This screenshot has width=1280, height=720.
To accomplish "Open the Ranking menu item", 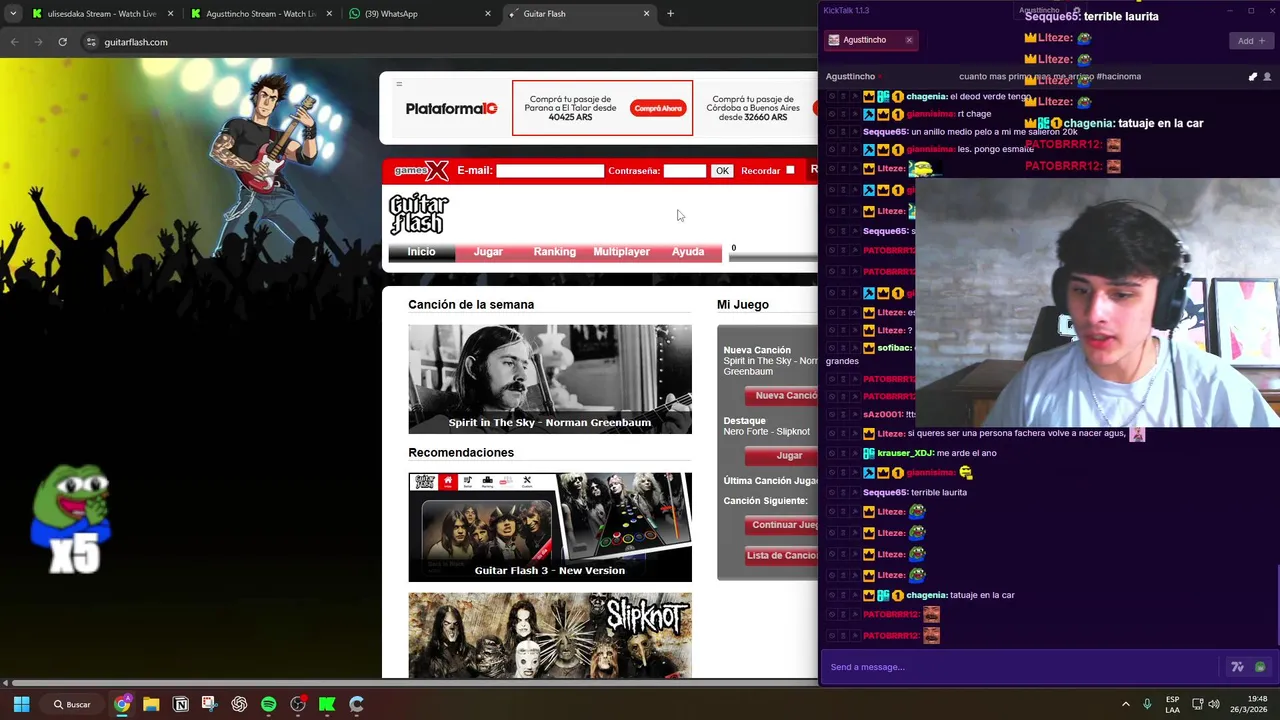I will pyautogui.click(x=554, y=252).
